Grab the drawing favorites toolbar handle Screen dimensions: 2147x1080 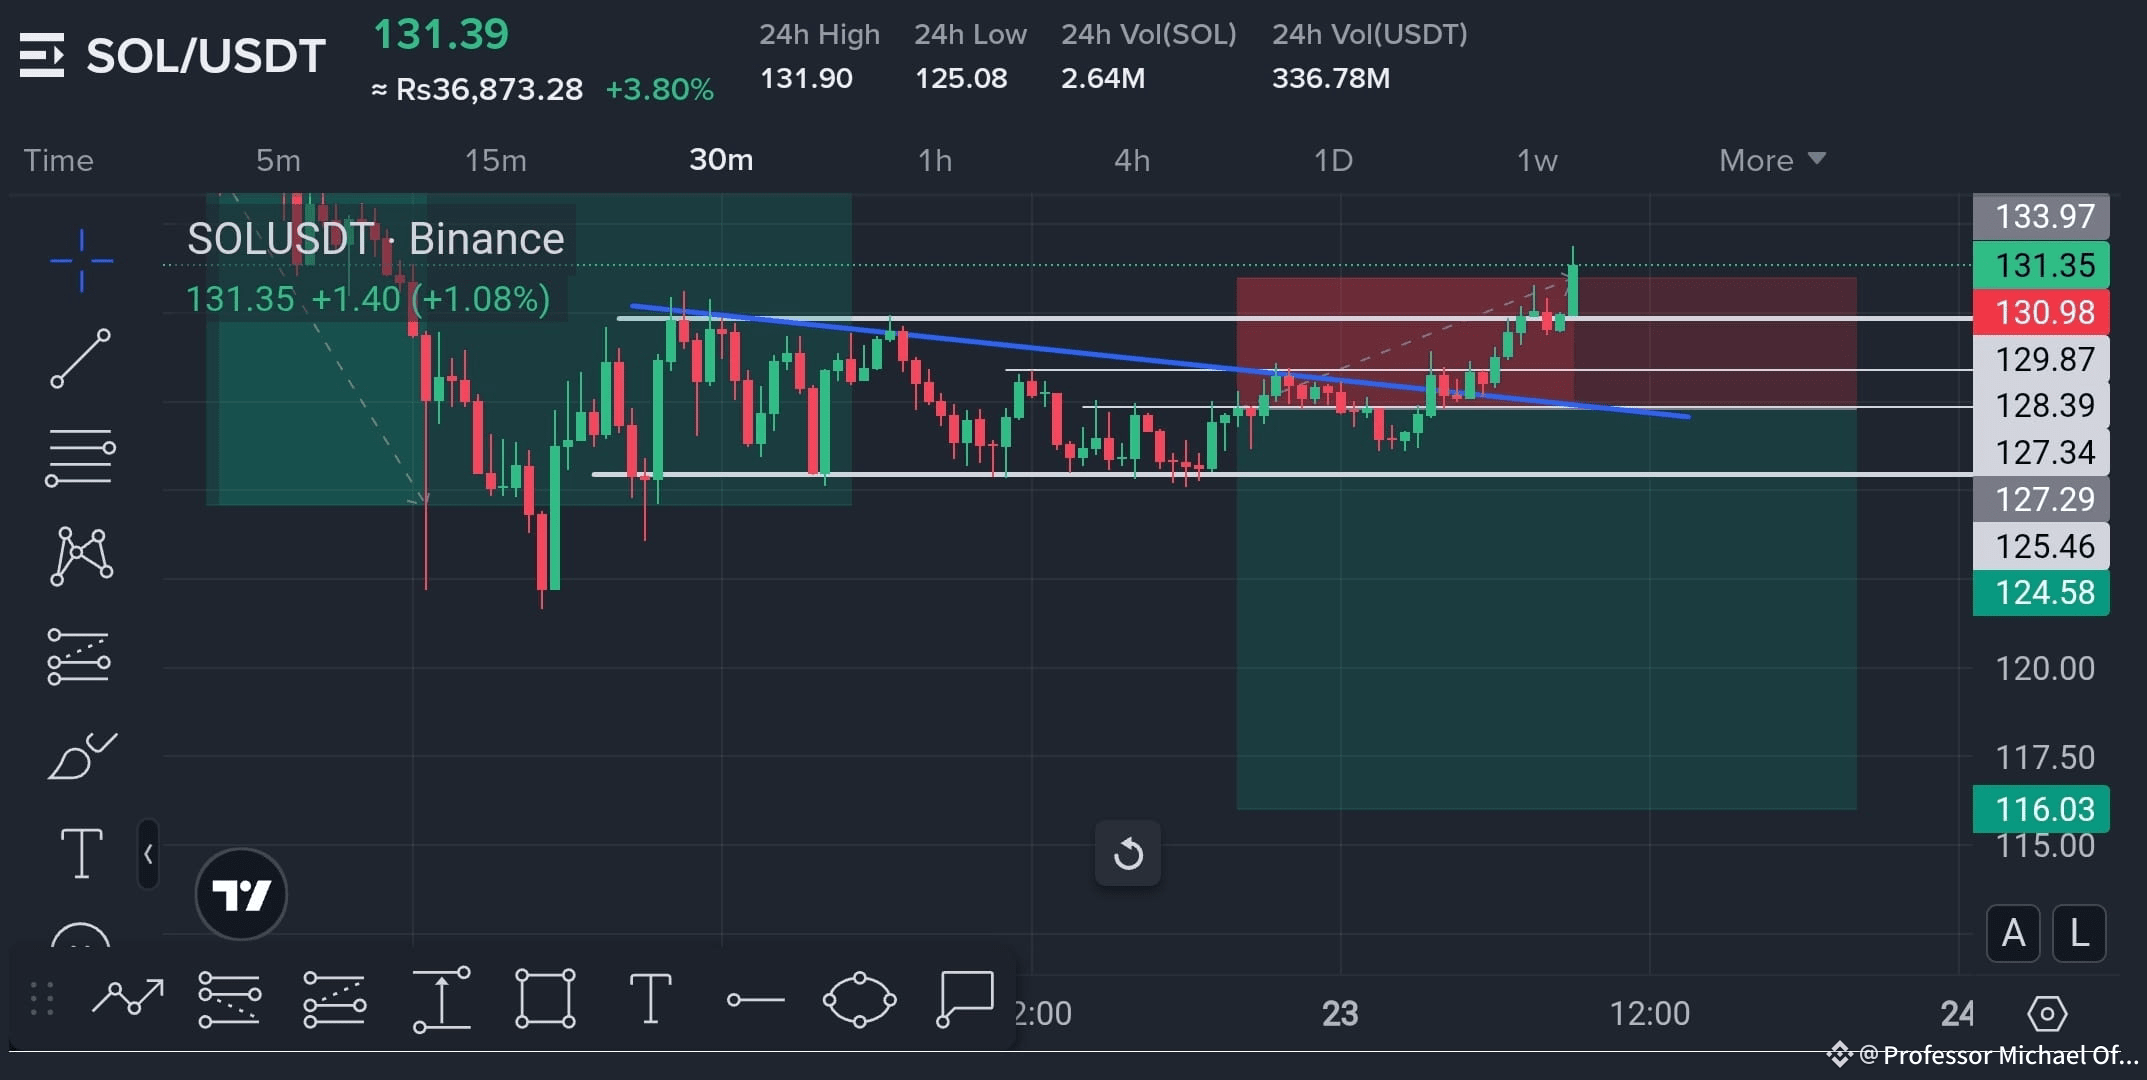41,999
